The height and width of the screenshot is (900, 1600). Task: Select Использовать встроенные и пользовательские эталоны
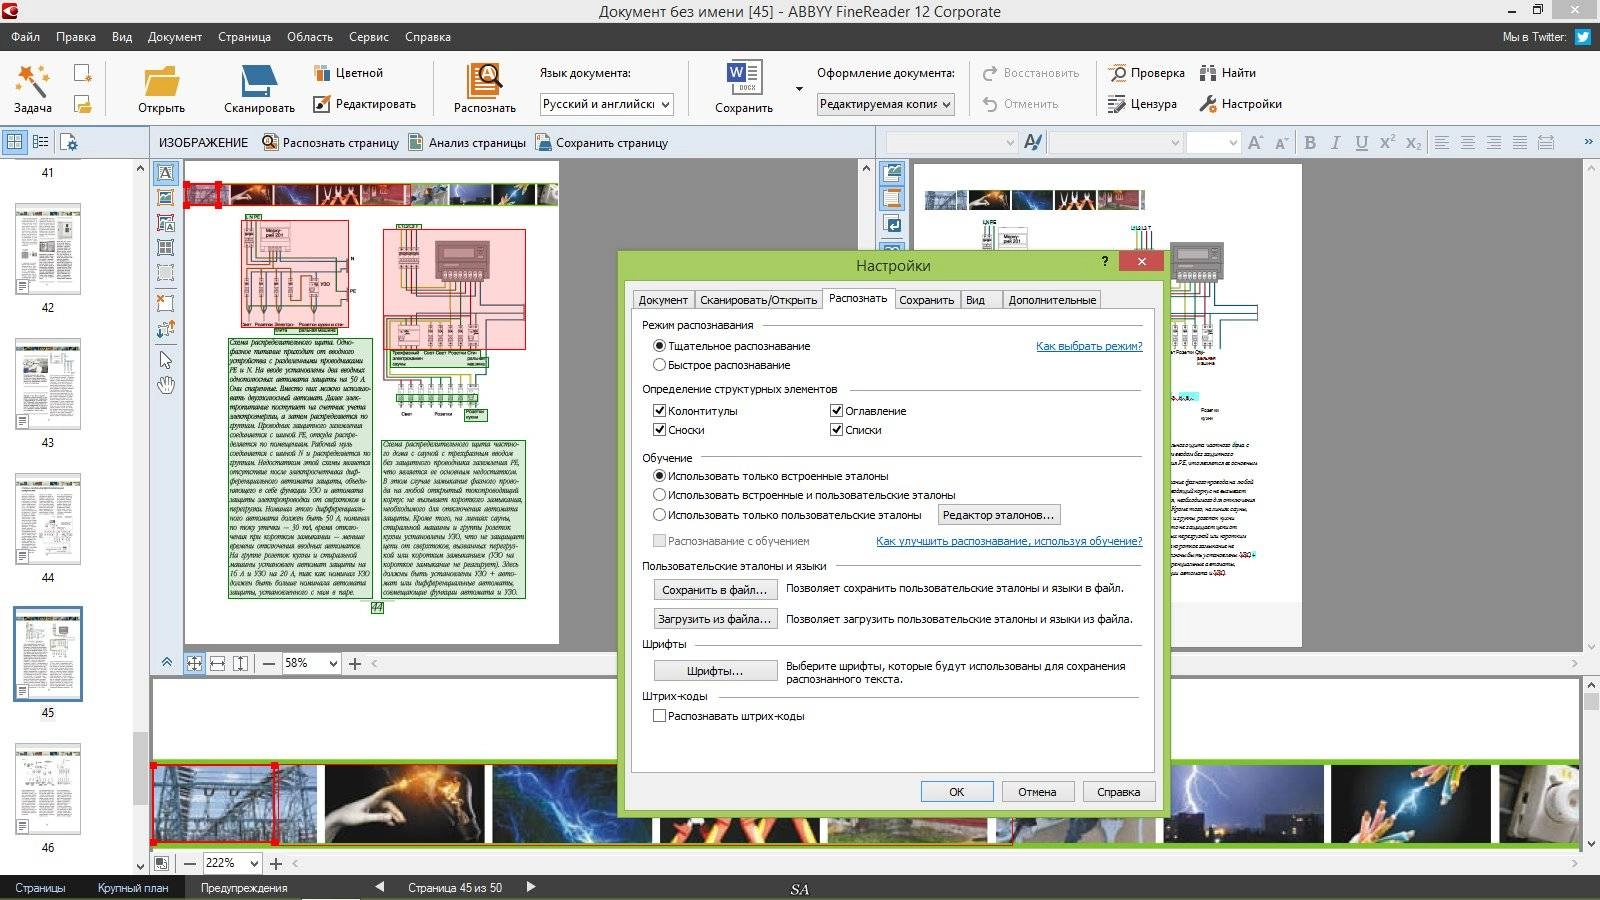(x=659, y=495)
